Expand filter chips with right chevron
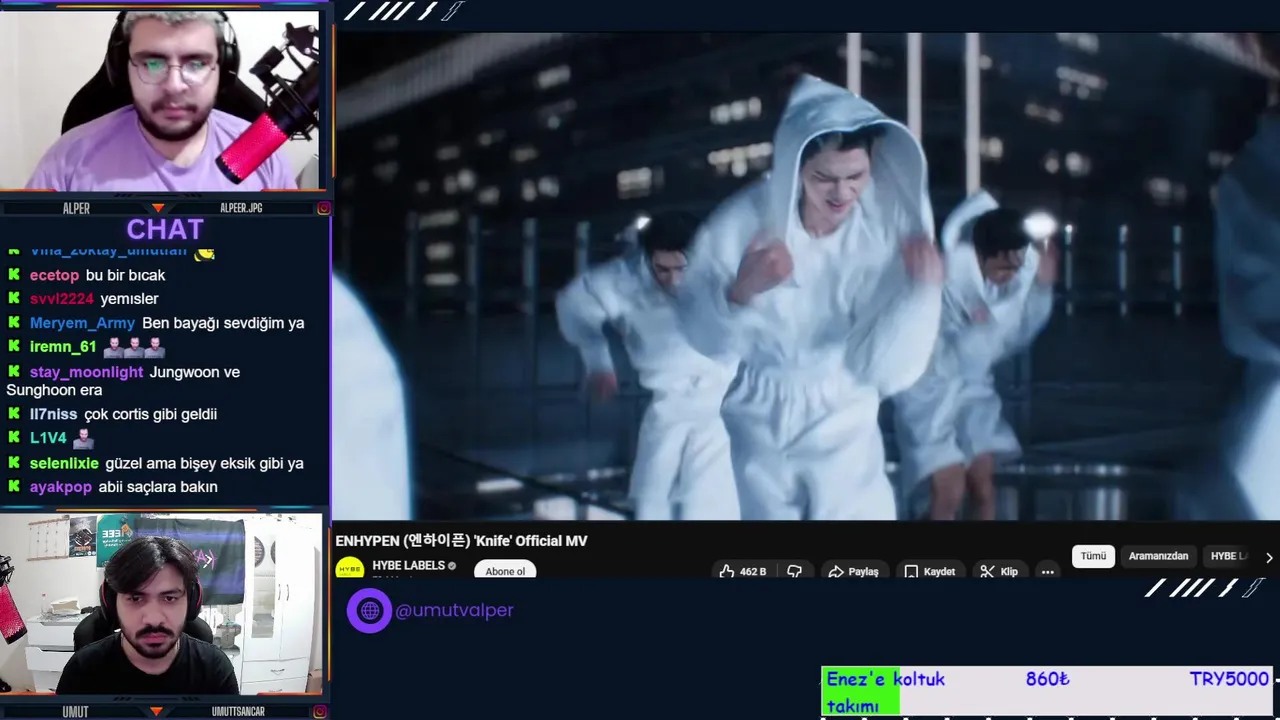 tap(1269, 557)
